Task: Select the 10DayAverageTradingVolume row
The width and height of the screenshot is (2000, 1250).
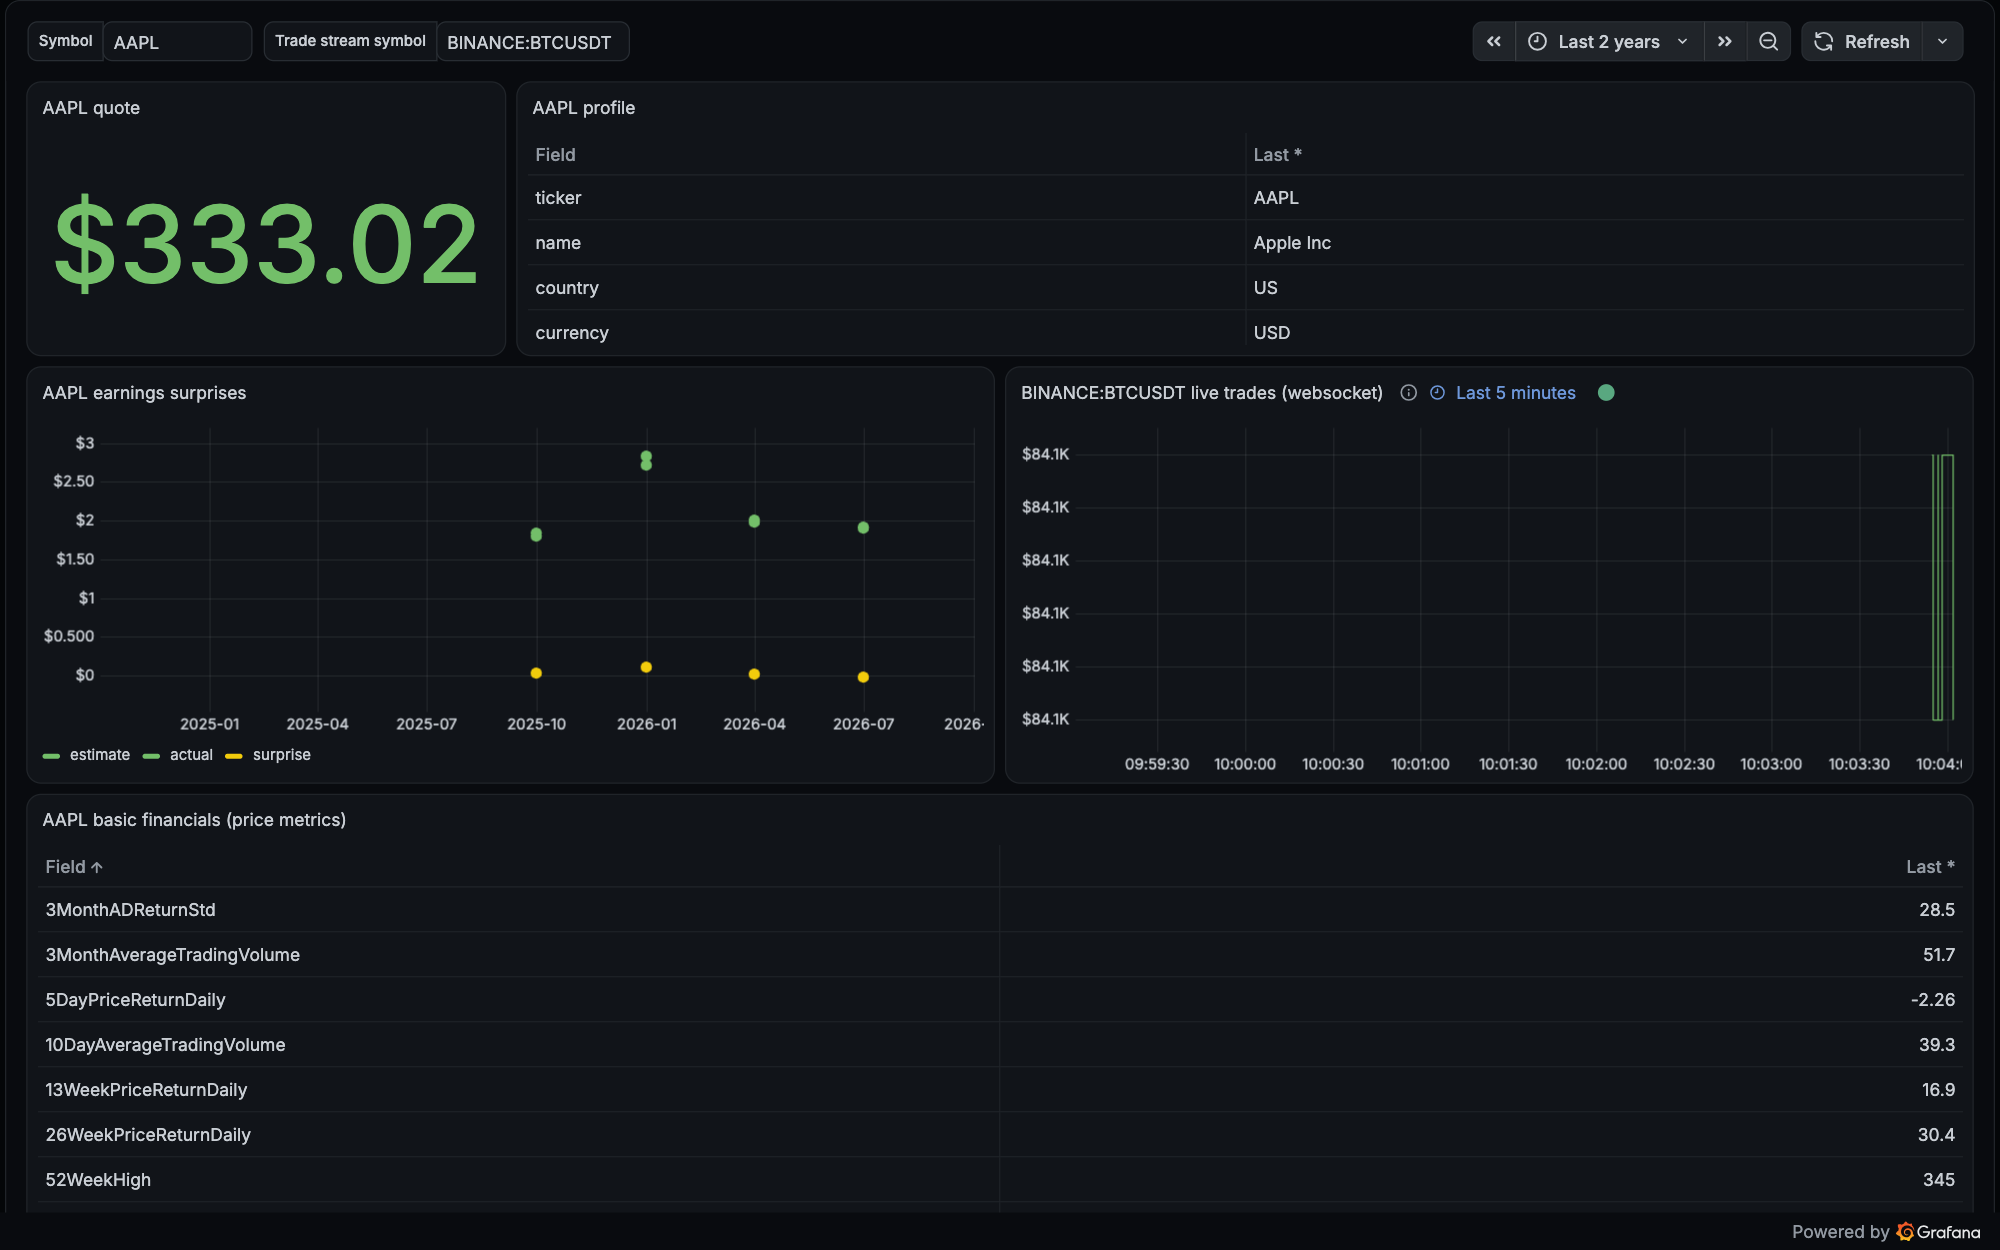Action: point(1000,1045)
